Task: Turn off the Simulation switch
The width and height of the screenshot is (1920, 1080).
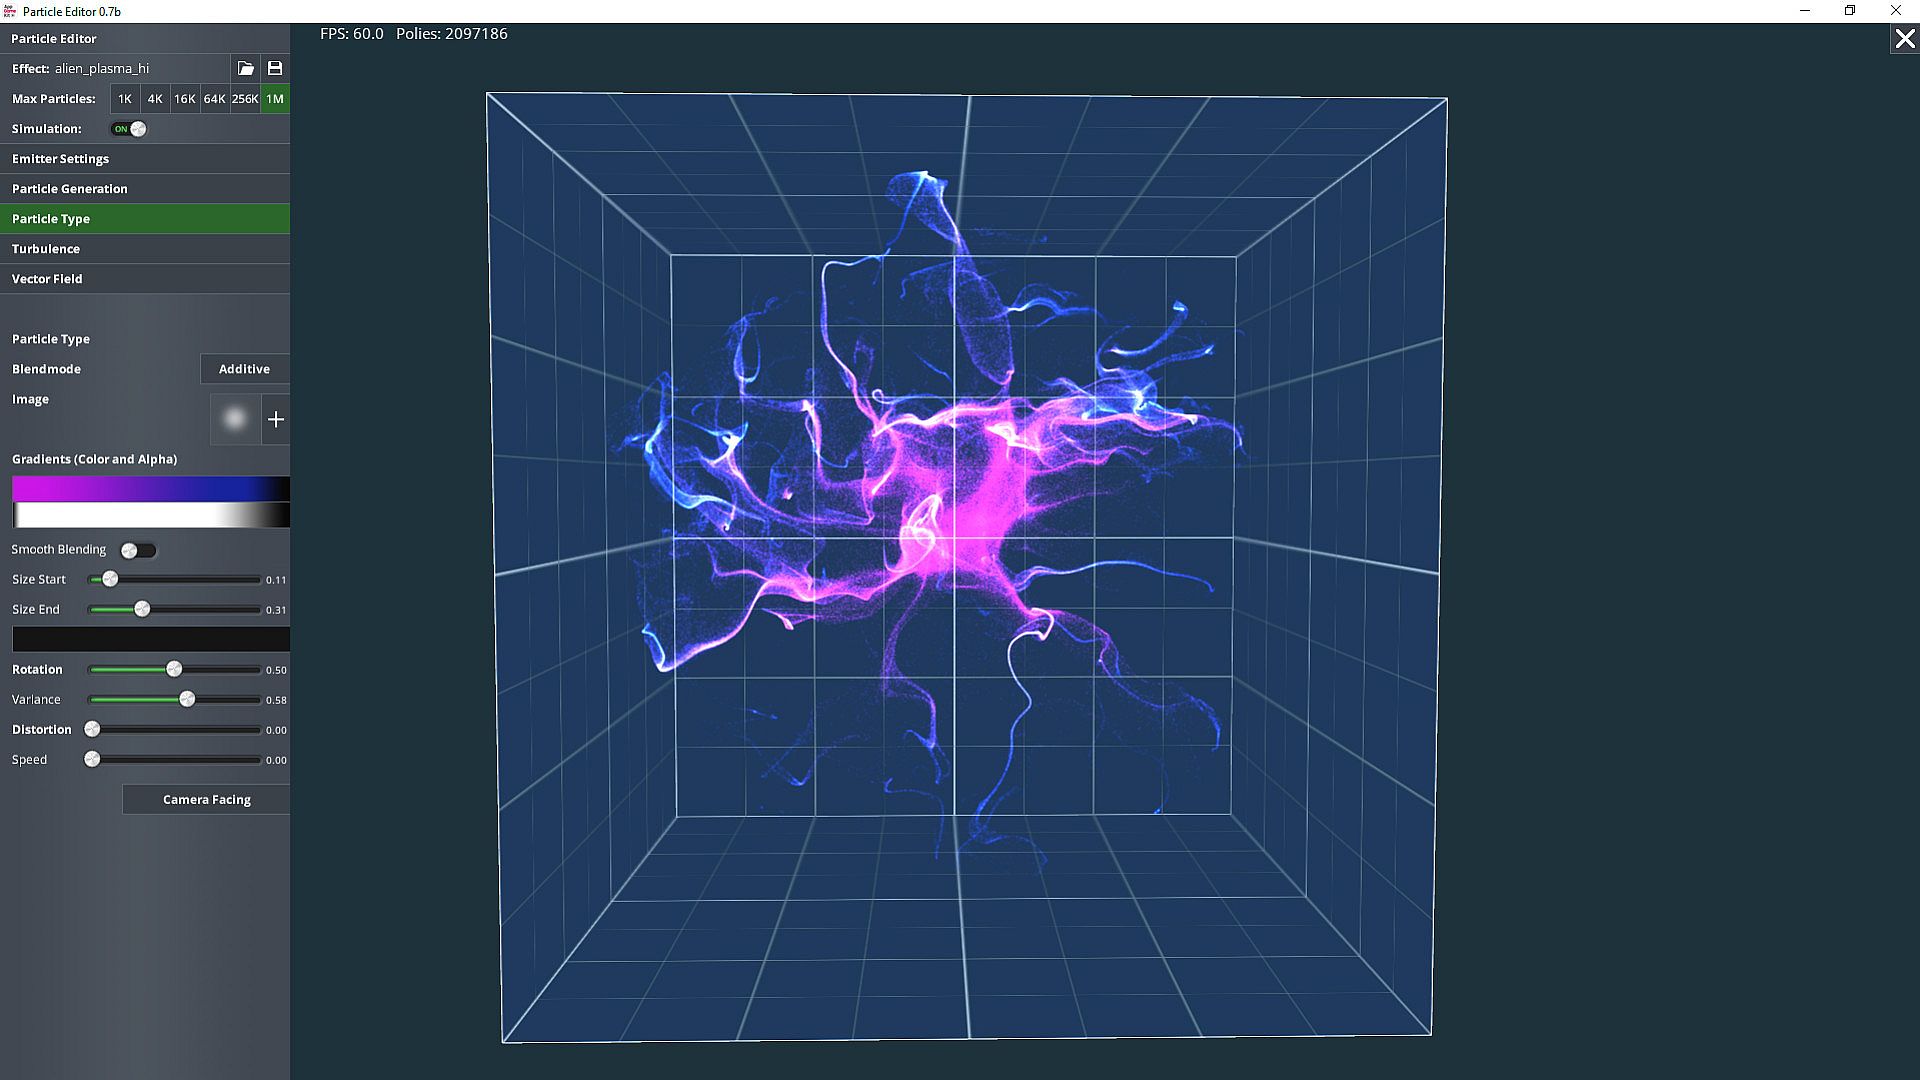Action: coord(129,129)
